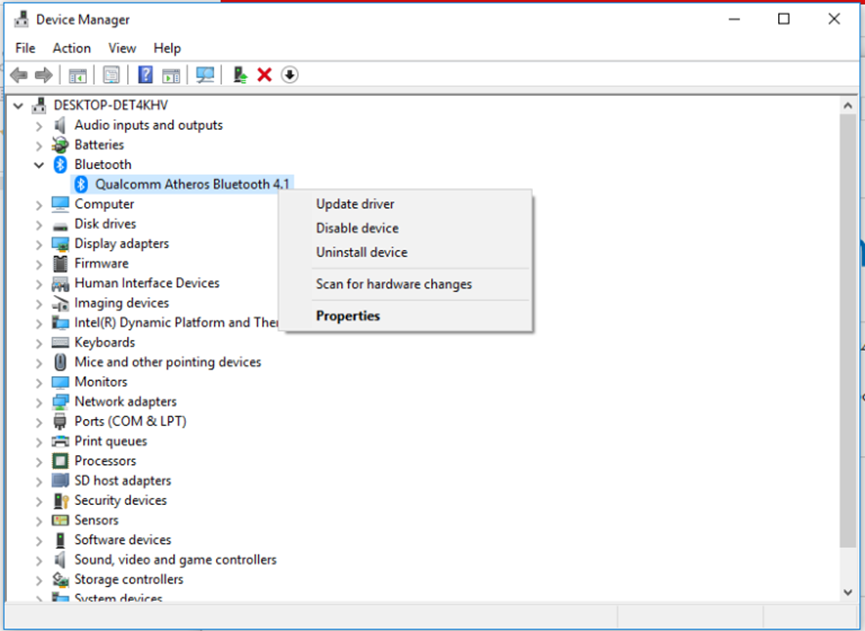
Task: Open the View menu
Action: point(122,49)
